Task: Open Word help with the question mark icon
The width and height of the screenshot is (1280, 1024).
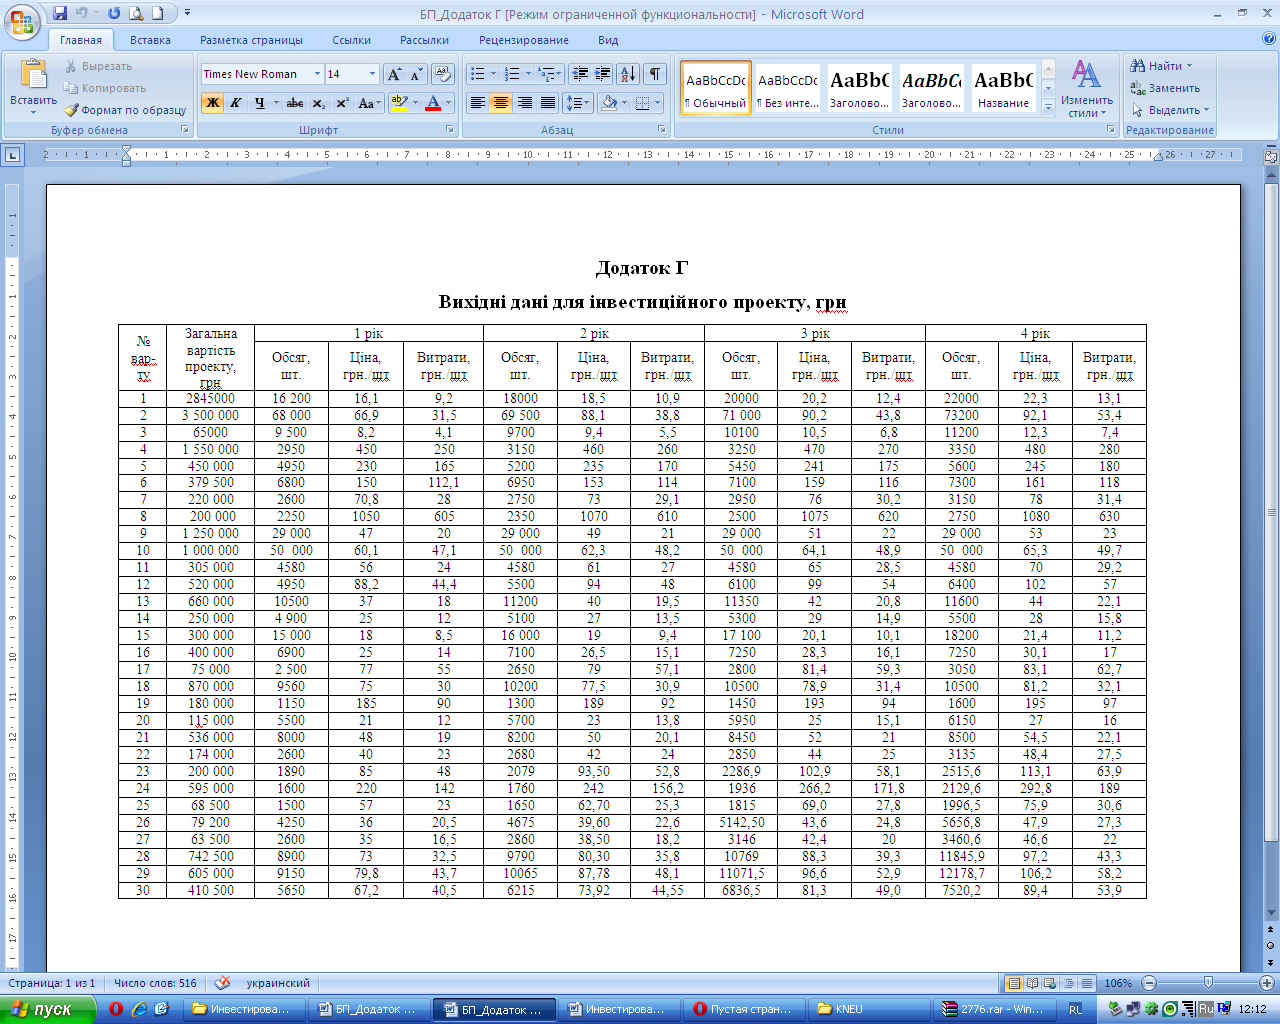Action: tap(1269, 40)
